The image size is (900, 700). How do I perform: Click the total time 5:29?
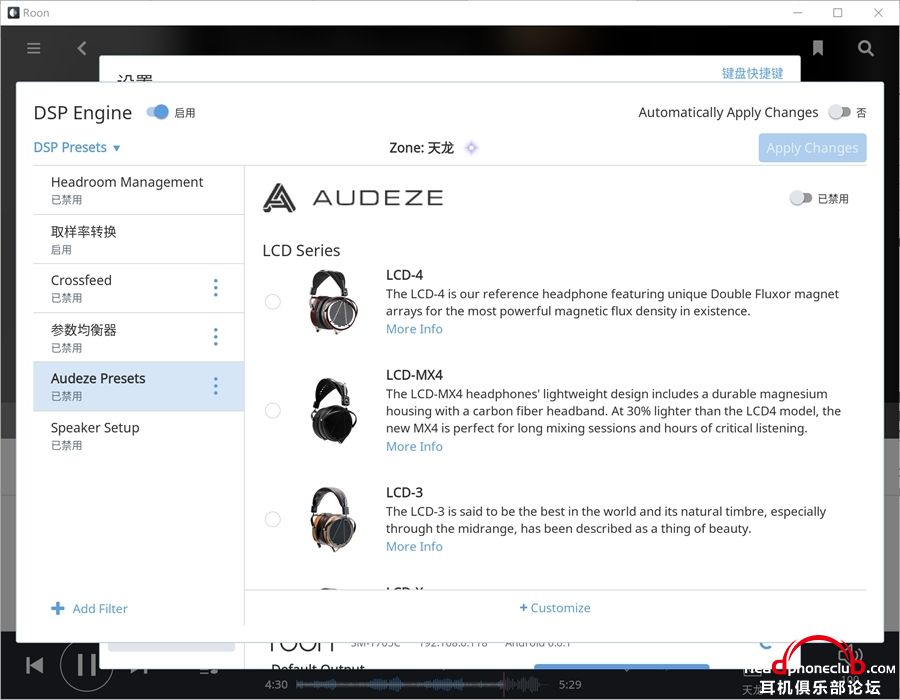coord(570,685)
